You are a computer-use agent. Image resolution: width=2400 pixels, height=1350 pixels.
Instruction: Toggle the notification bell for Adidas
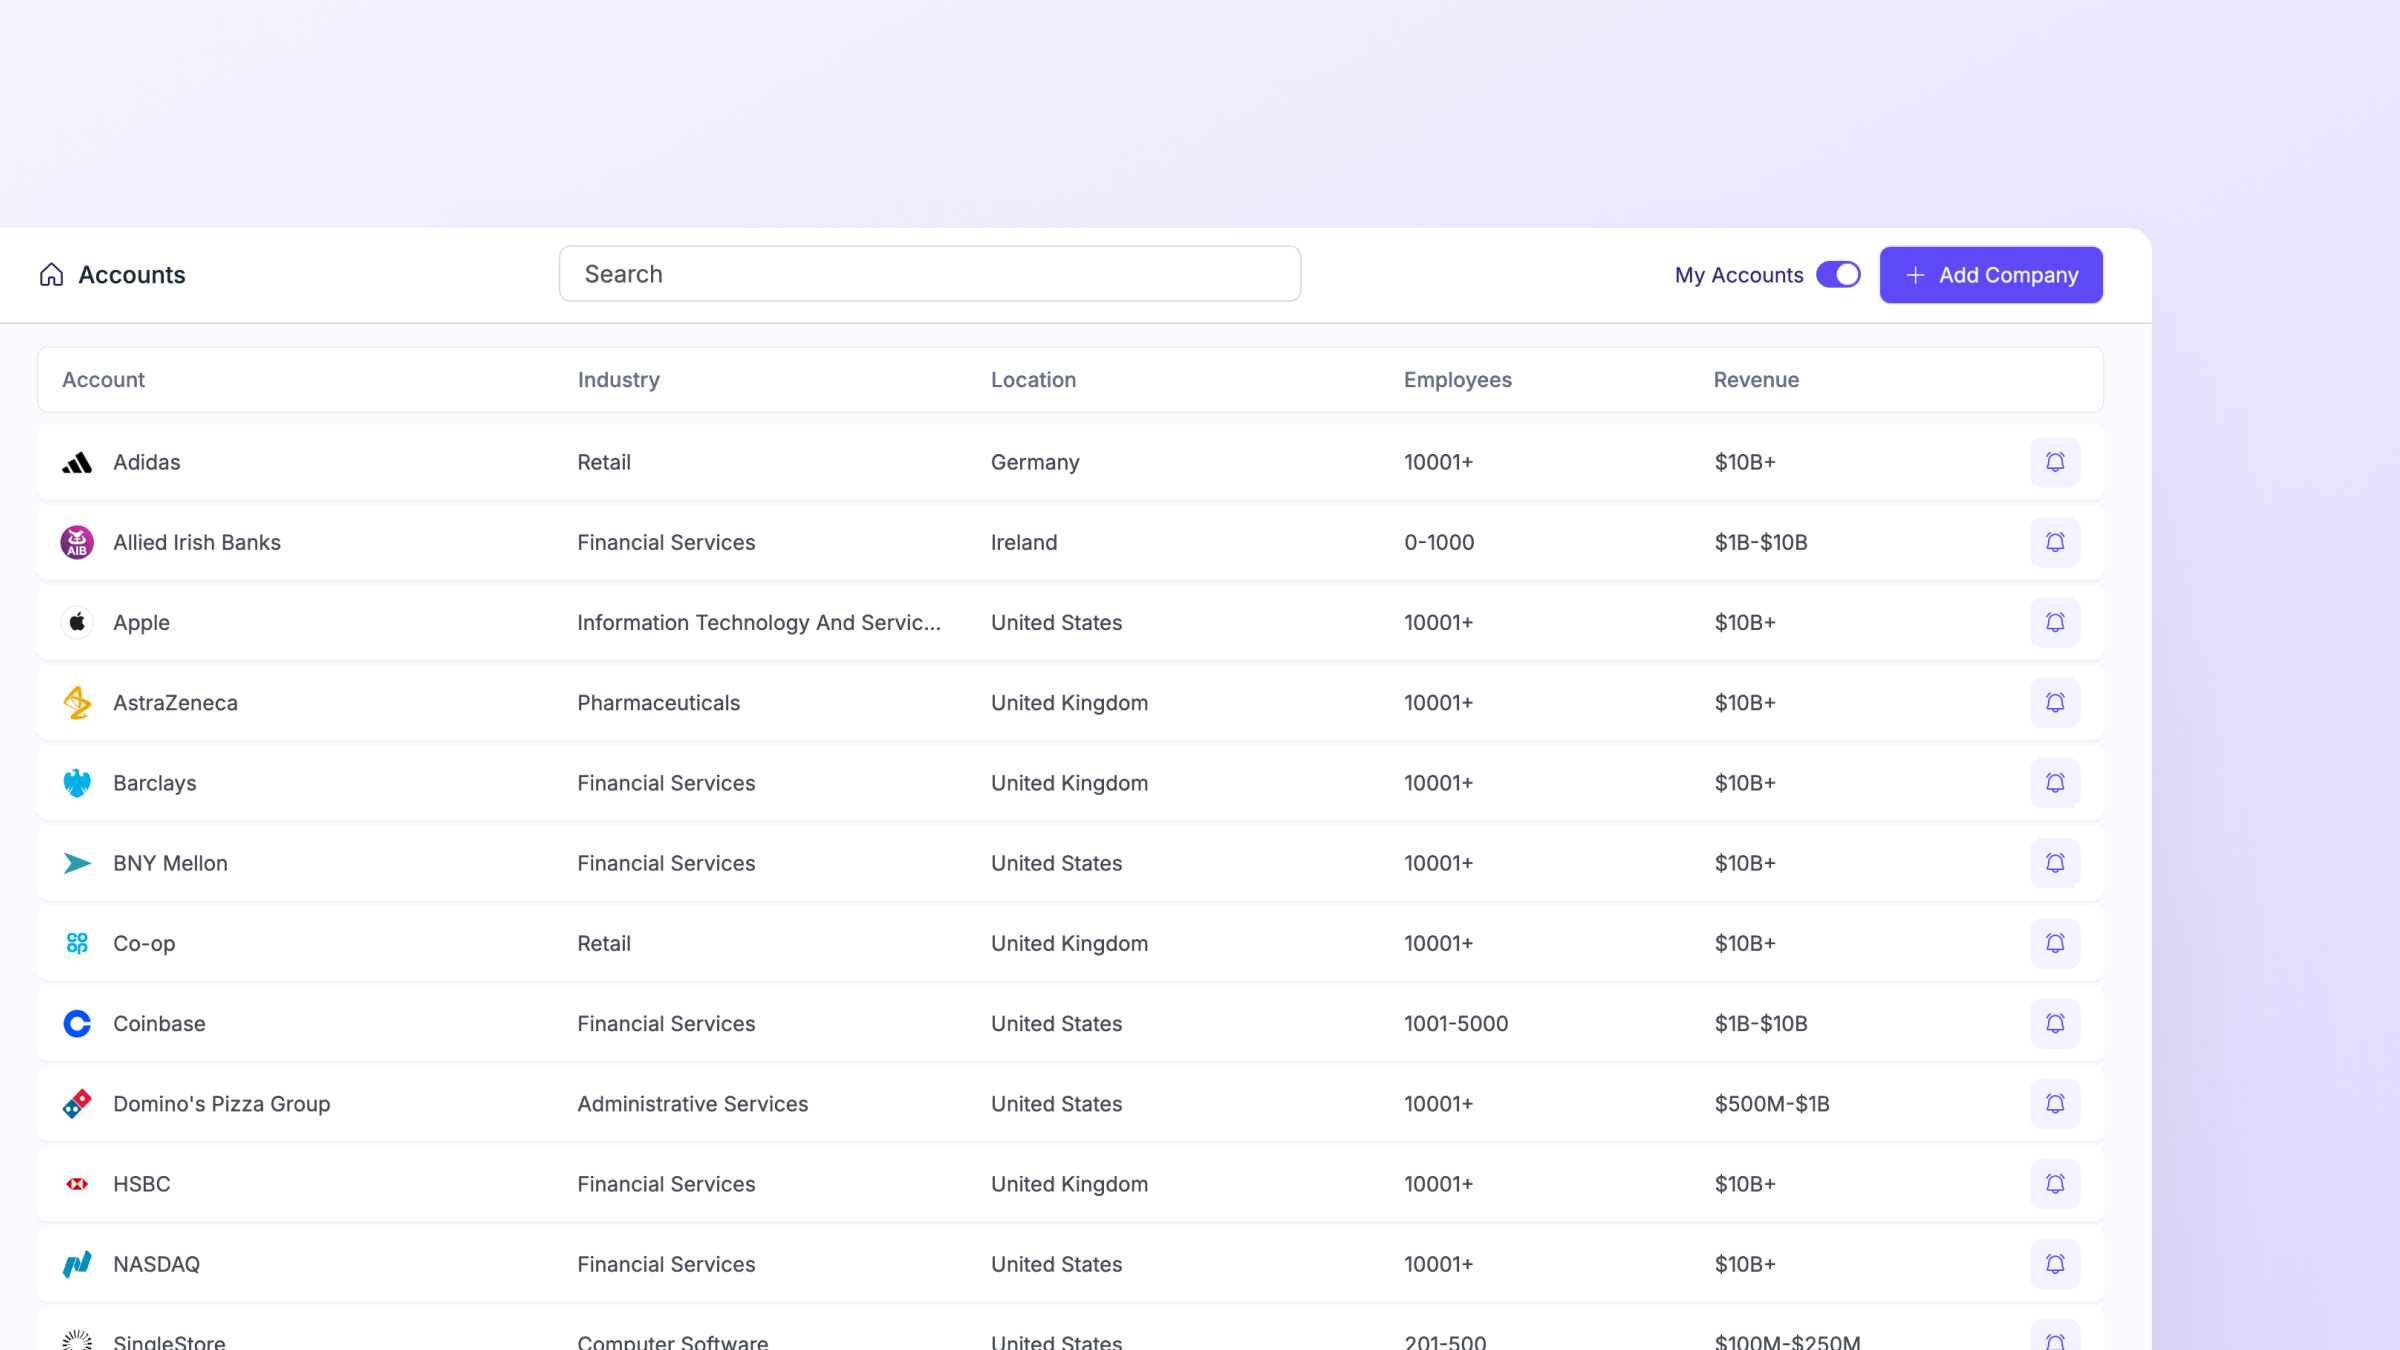coord(2055,462)
